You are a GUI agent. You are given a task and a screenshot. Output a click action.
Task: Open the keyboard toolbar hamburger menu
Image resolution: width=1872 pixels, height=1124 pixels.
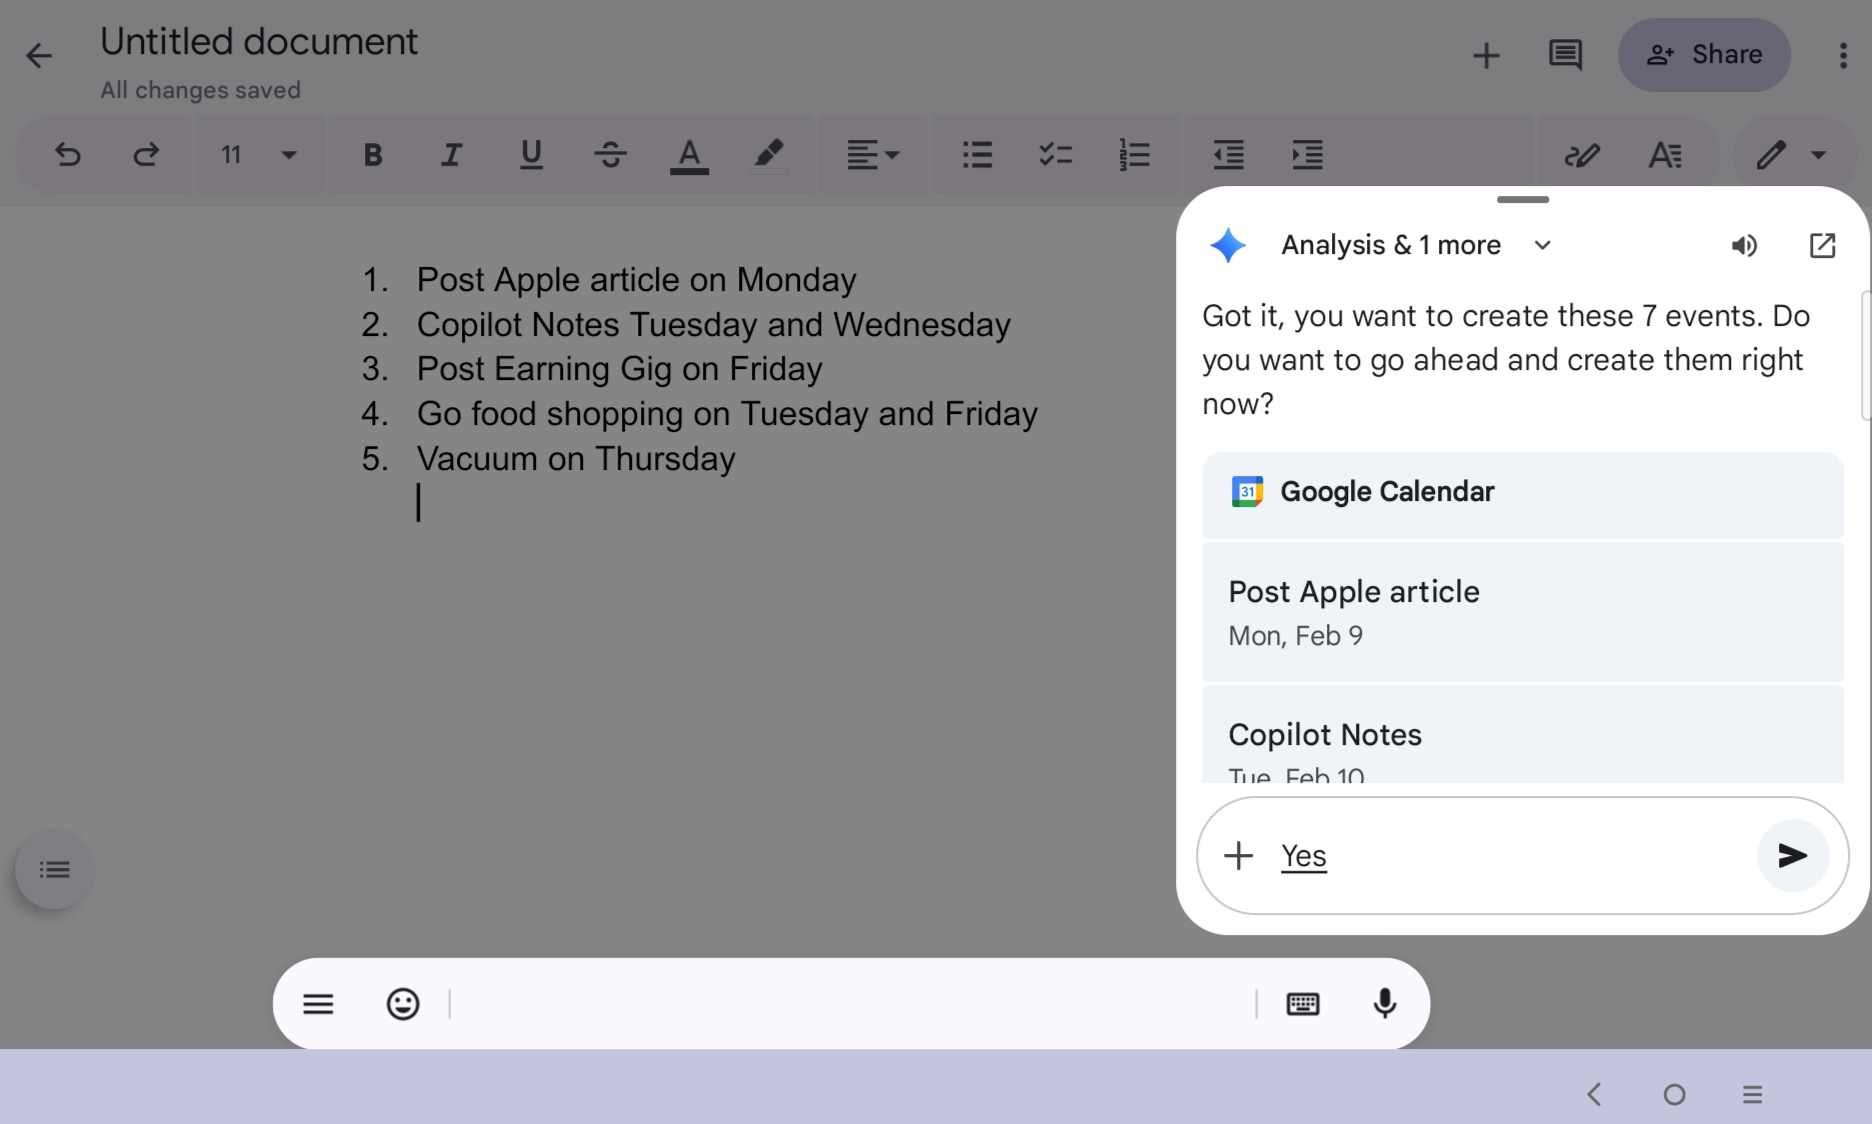[x=318, y=1003]
